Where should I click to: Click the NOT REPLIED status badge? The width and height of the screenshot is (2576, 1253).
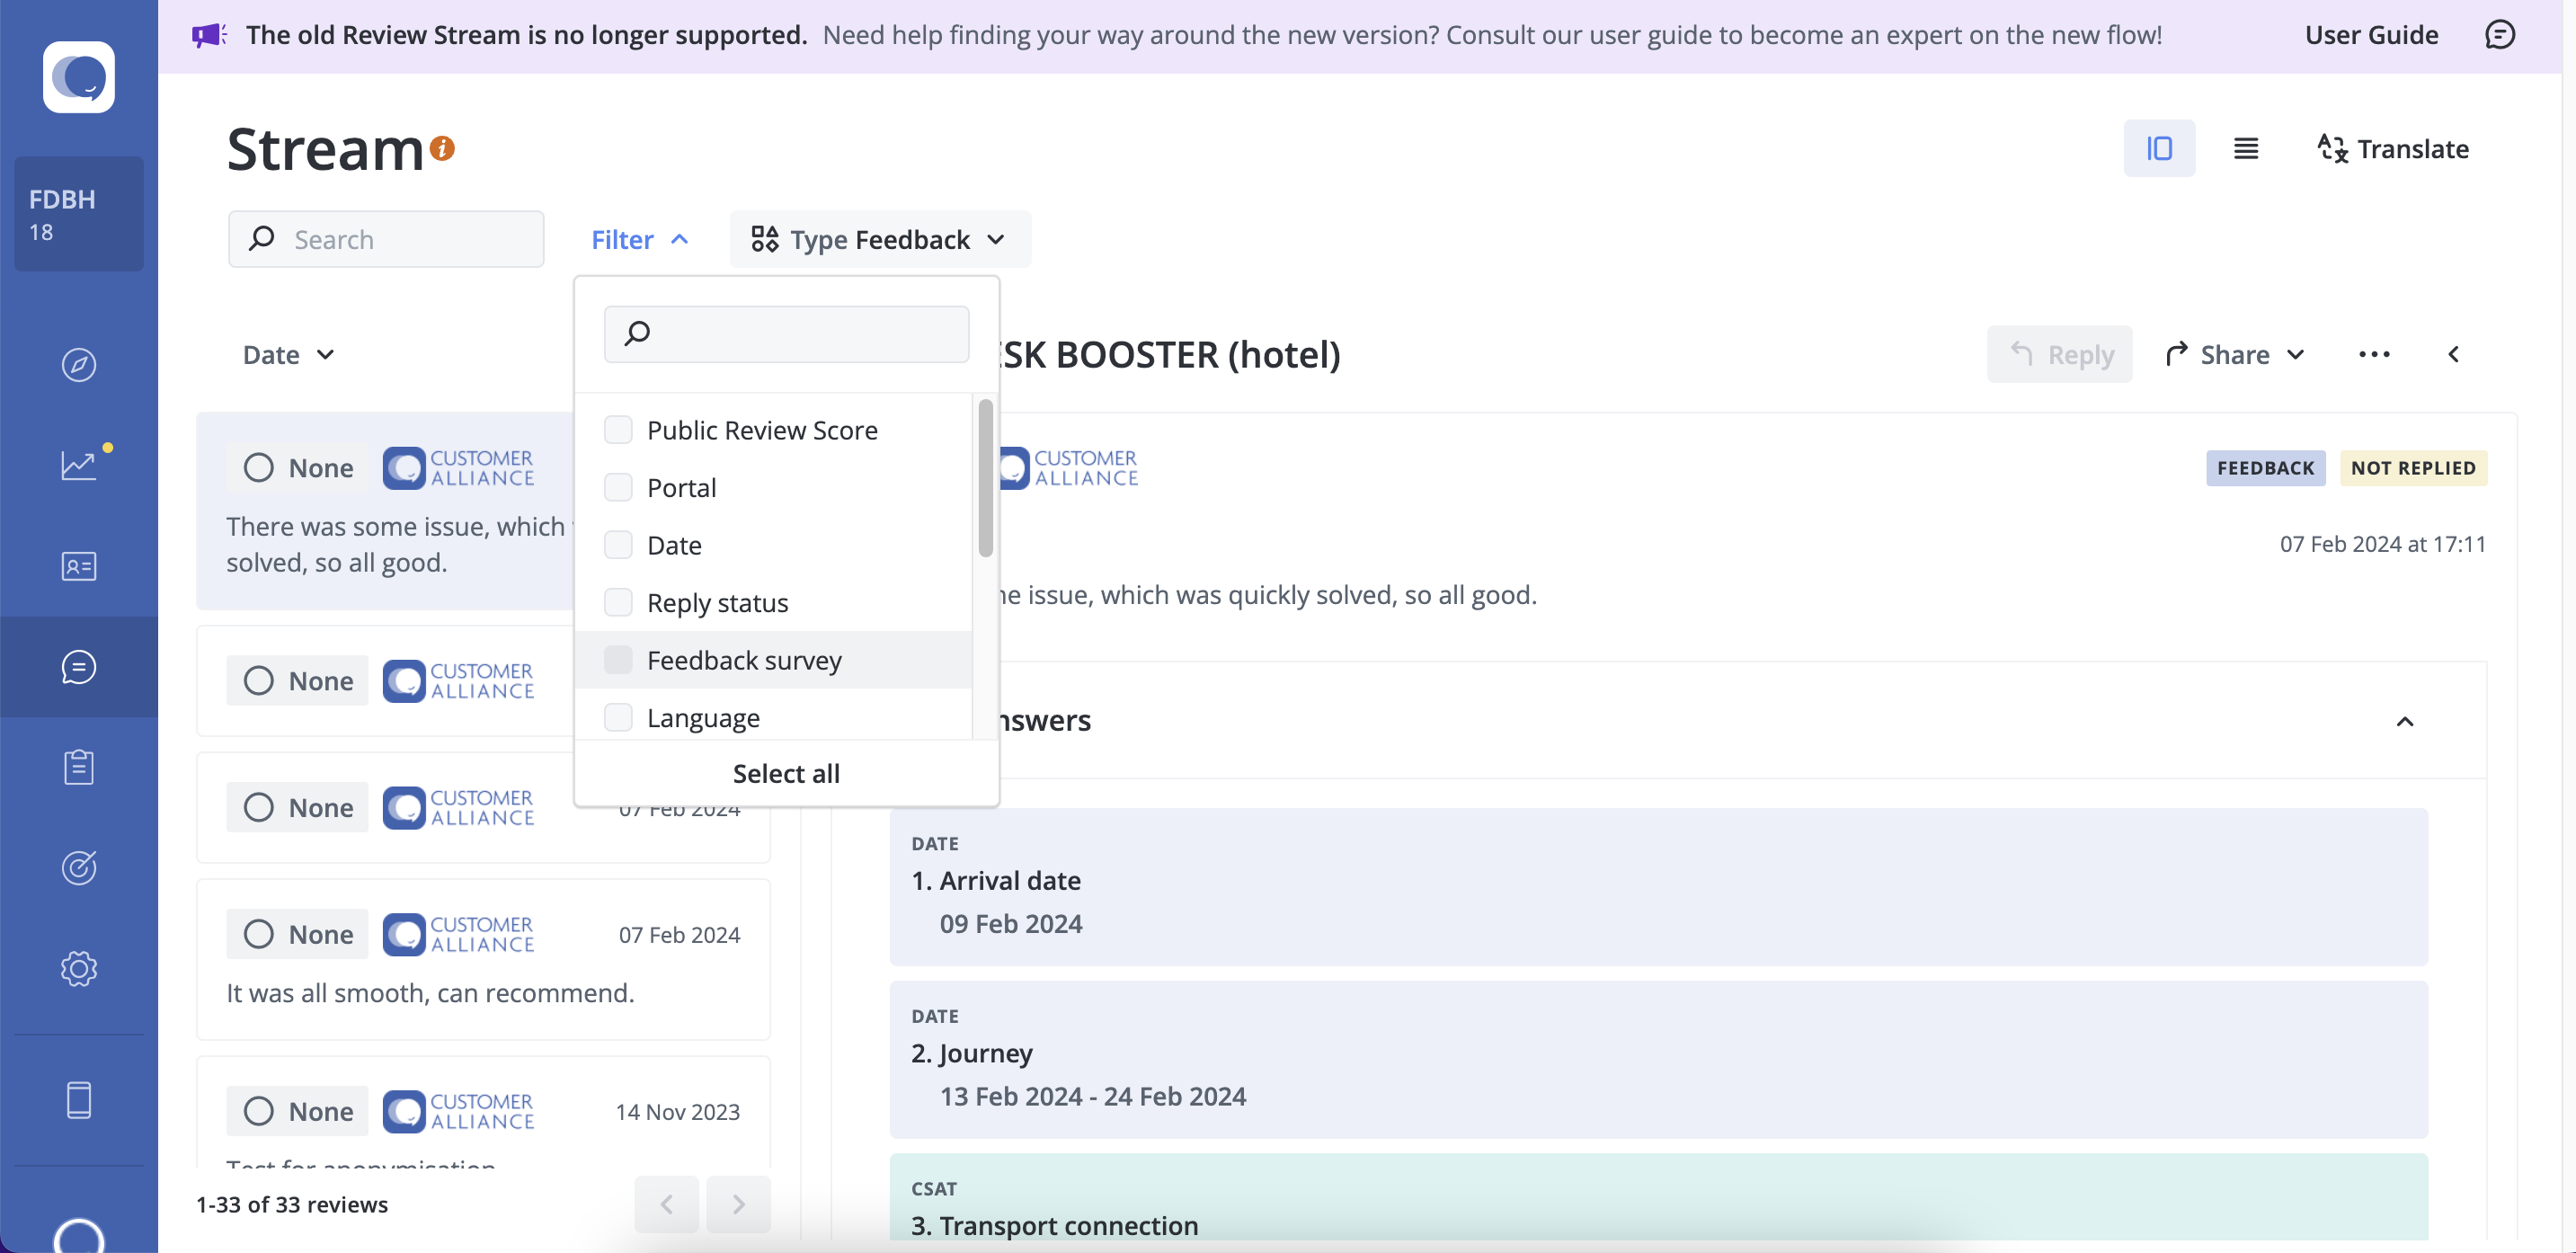point(2413,468)
